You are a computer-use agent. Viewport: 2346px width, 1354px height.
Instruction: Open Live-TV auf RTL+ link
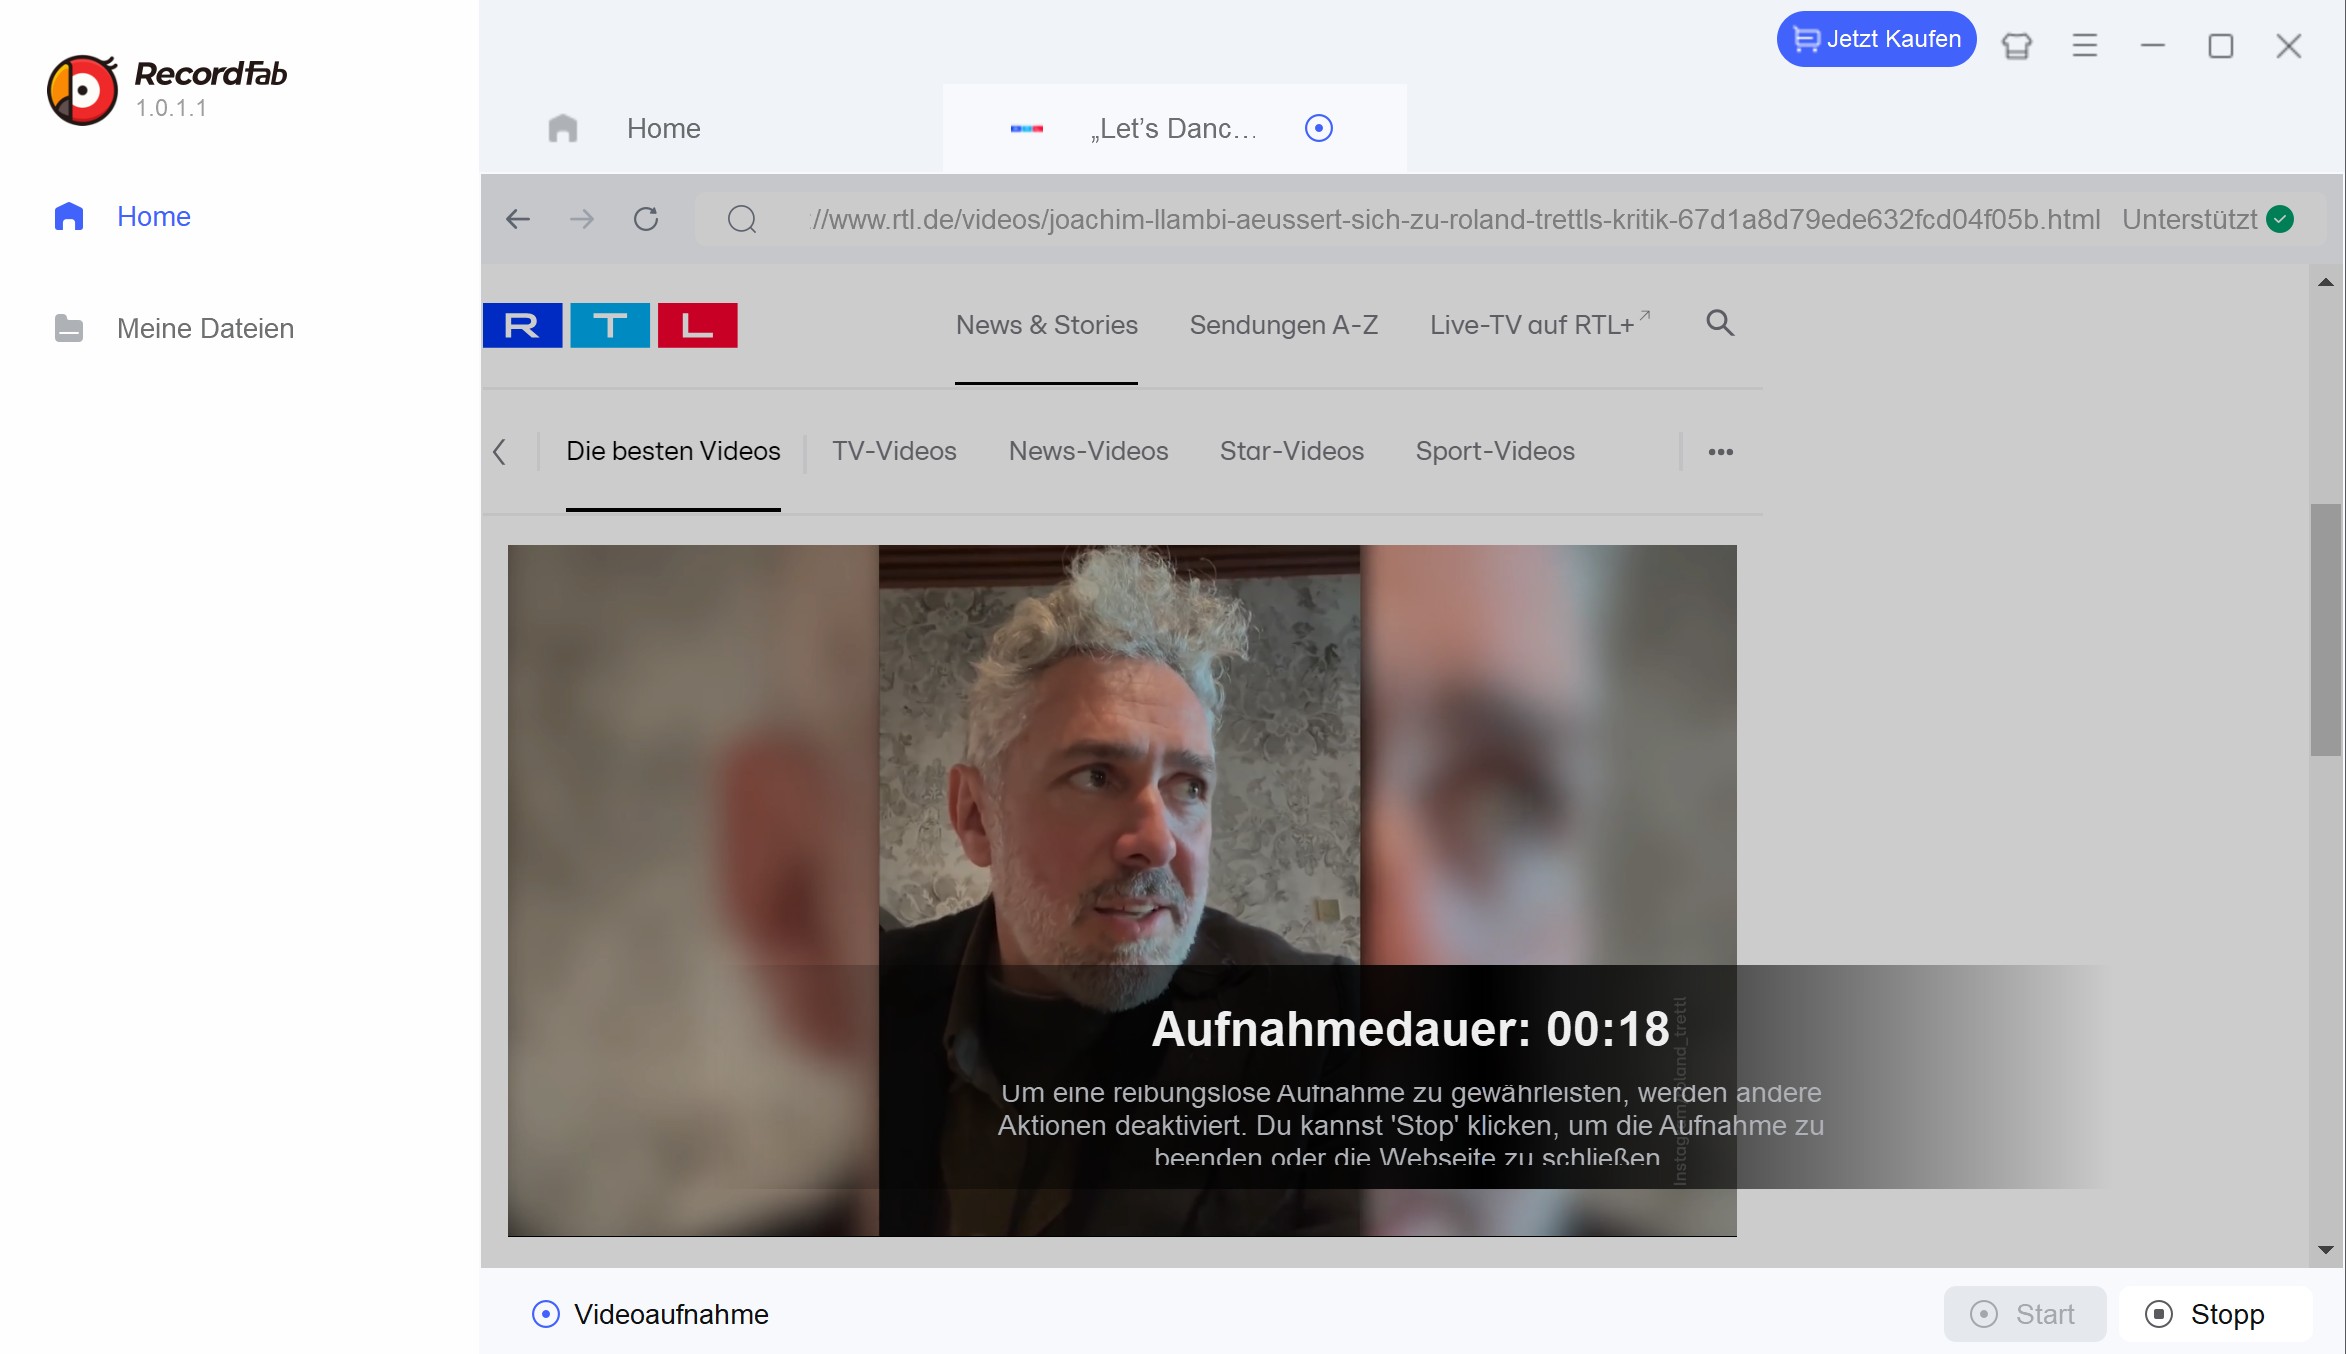tap(1540, 325)
